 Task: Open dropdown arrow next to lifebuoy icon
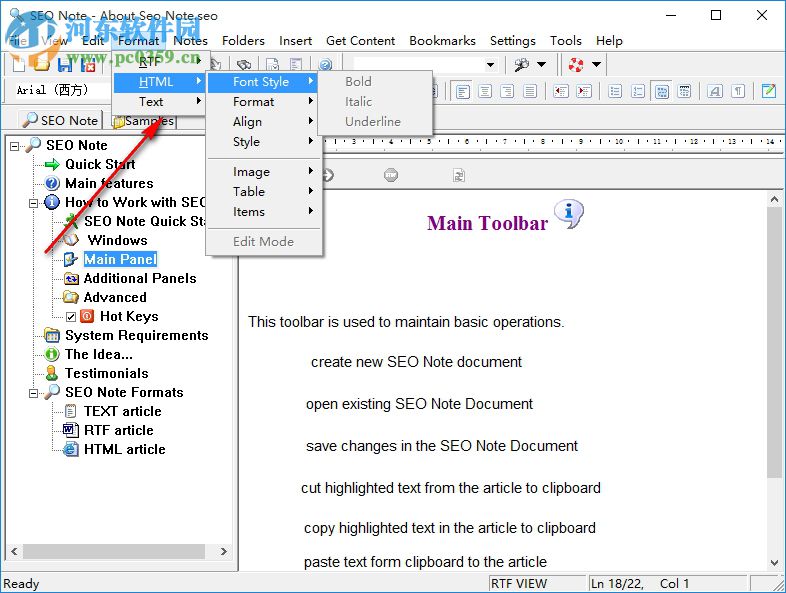[x=596, y=65]
